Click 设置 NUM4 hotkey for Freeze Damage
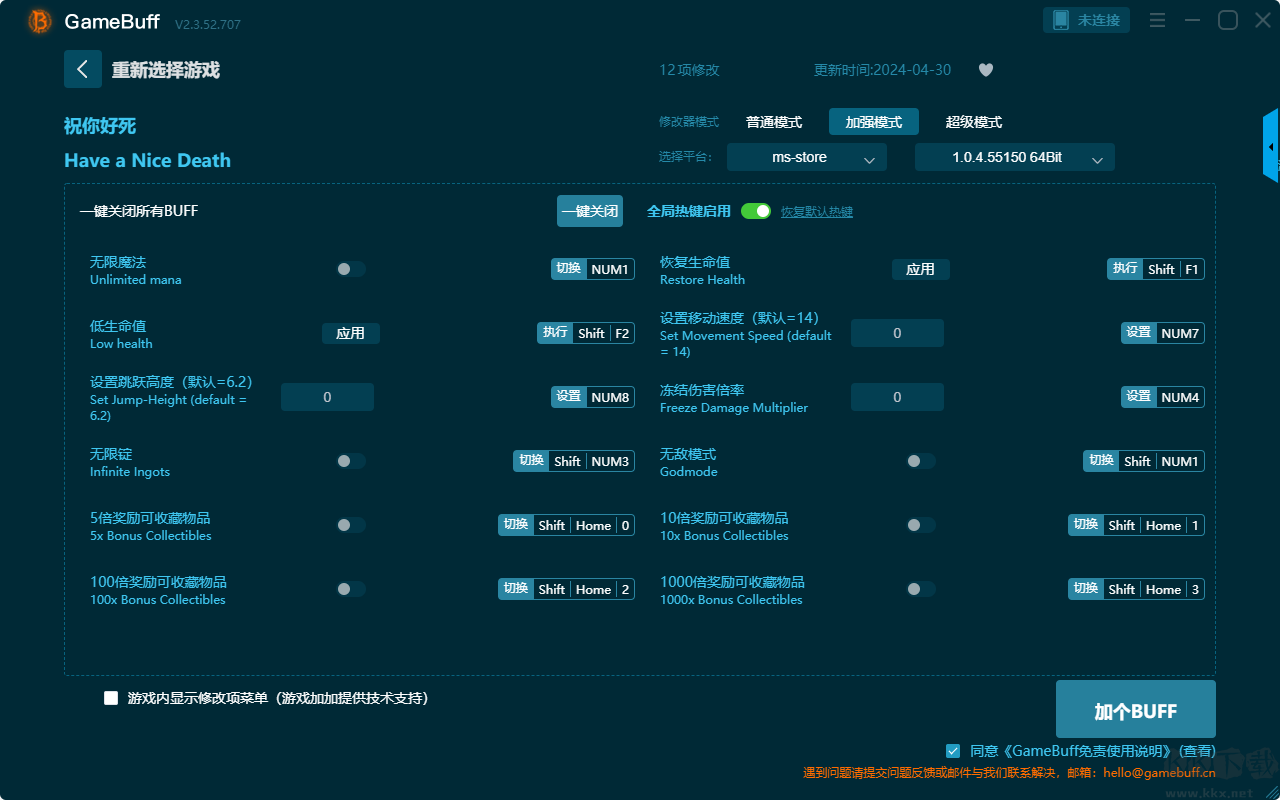 pyautogui.click(x=1163, y=397)
